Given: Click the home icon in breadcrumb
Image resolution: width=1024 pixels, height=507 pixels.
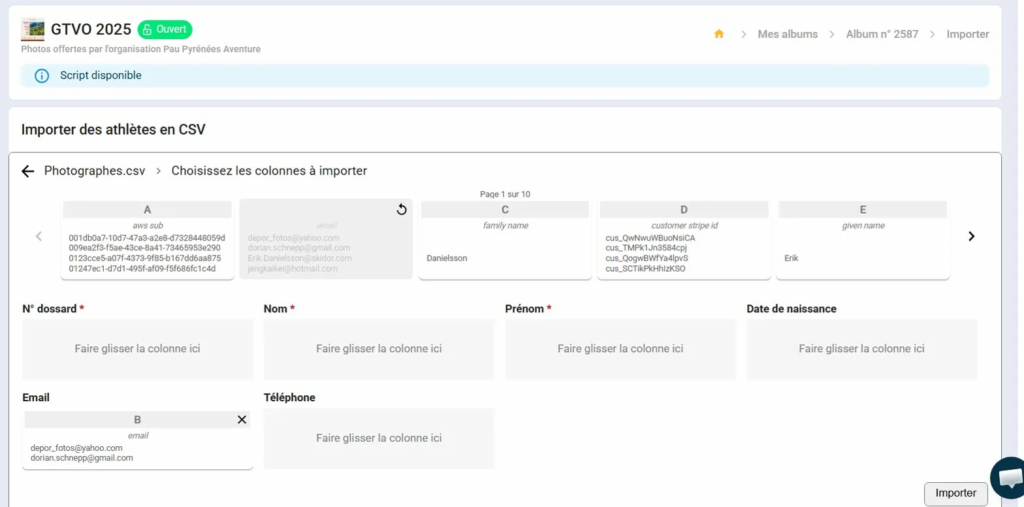Looking at the screenshot, I should pyautogui.click(x=718, y=34).
